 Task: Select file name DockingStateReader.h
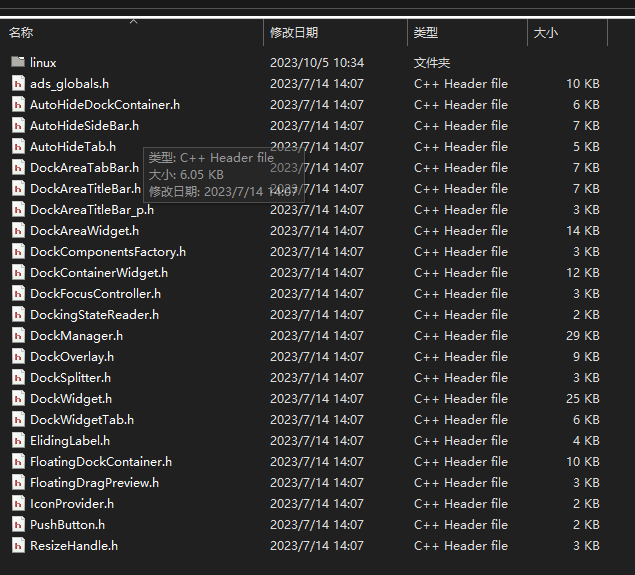[x=94, y=315]
